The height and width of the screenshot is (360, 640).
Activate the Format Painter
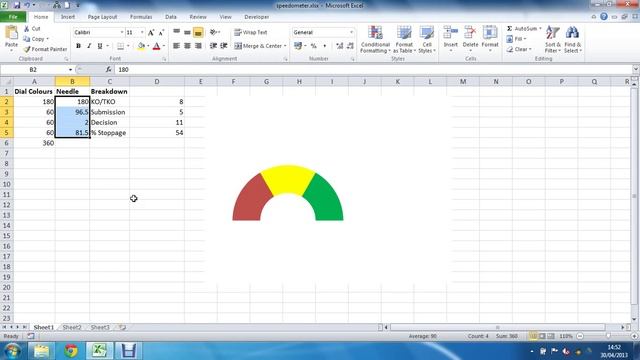(x=45, y=49)
